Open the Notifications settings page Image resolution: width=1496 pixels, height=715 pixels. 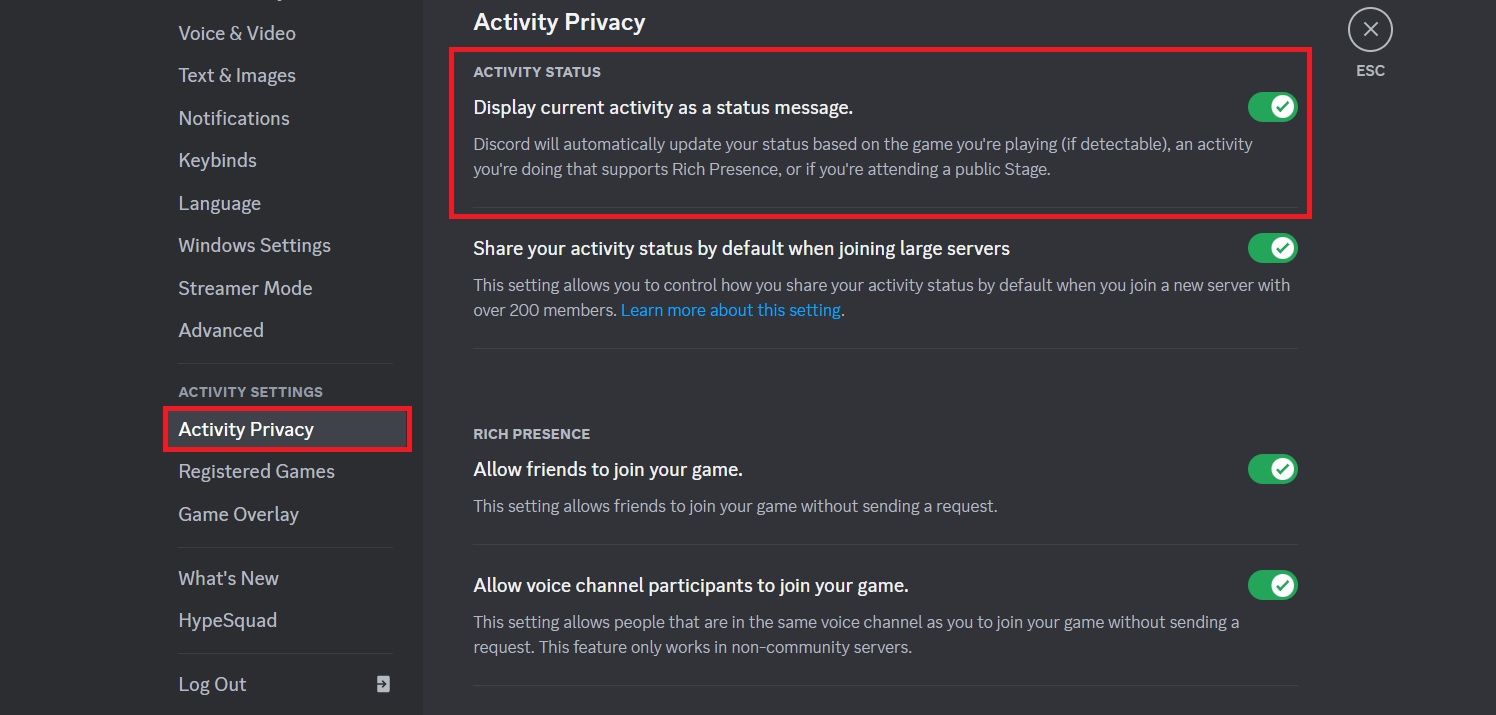click(233, 118)
